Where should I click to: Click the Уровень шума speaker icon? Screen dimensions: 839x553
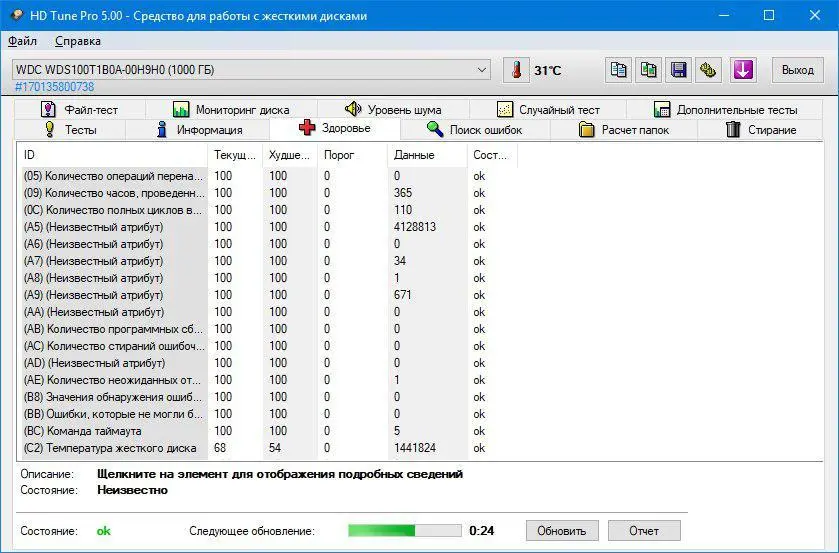[x=353, y=109]
